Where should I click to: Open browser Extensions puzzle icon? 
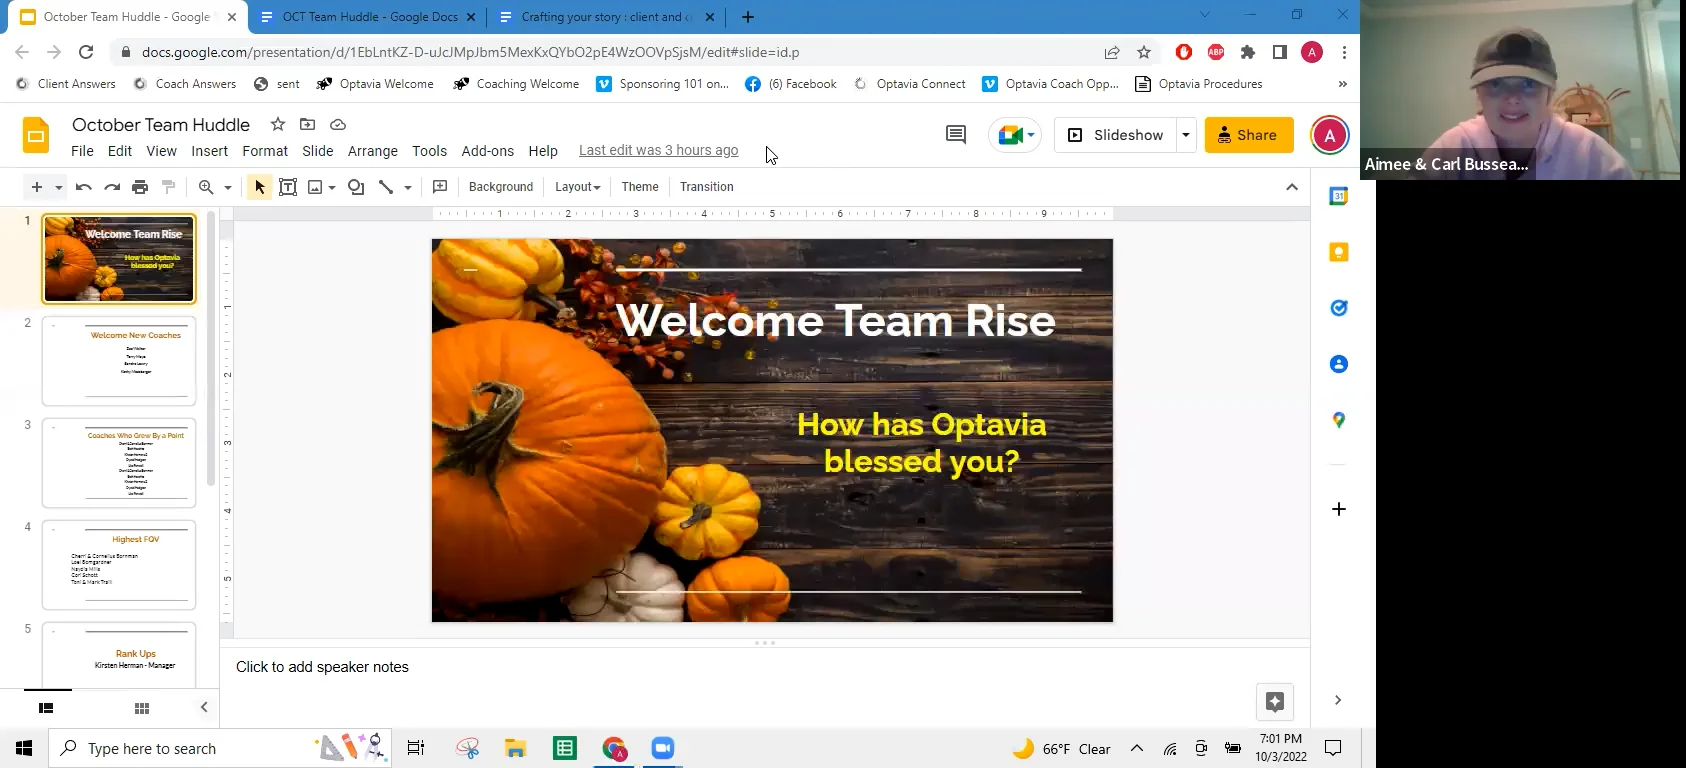click(1247, 52)
